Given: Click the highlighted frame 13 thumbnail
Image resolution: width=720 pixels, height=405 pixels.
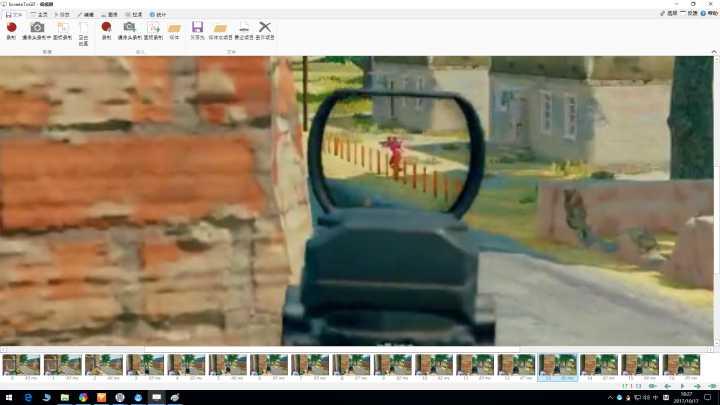Looking at the screenshot, I should pyautogui.click(x=557, y=367).
